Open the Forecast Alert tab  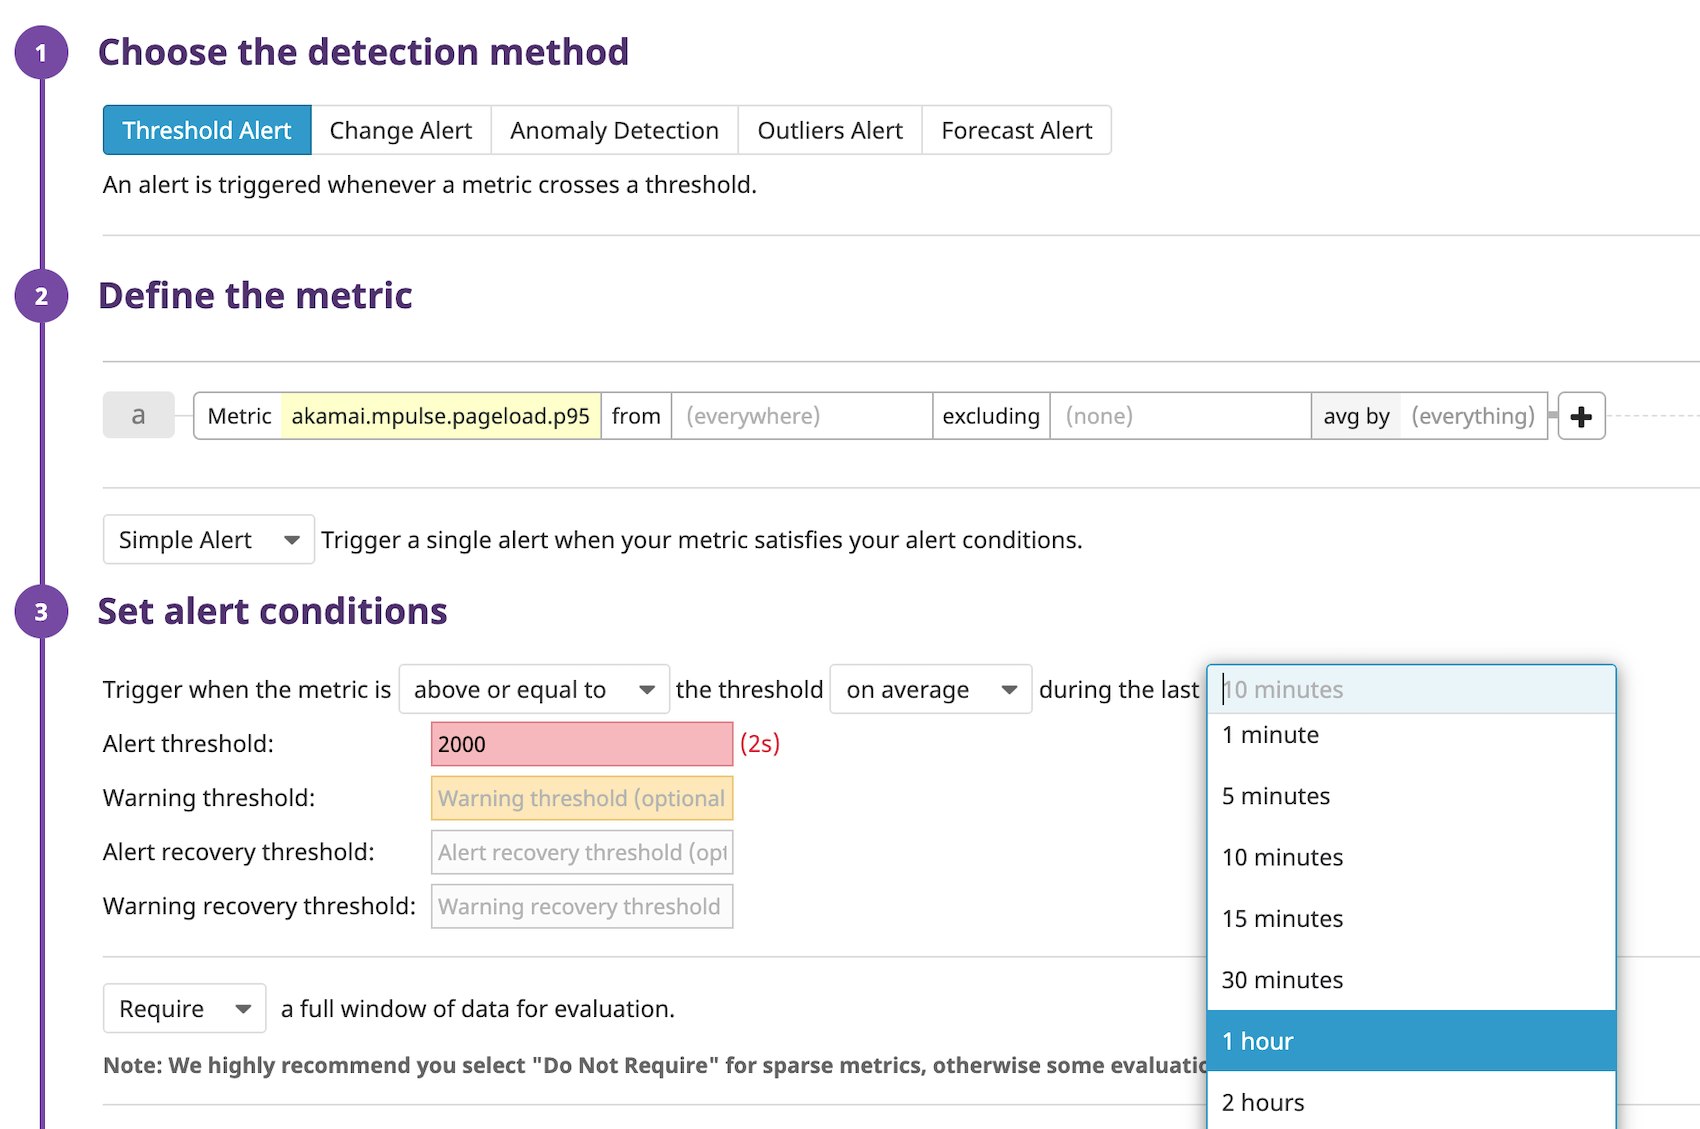click(x=1016, y=131)
